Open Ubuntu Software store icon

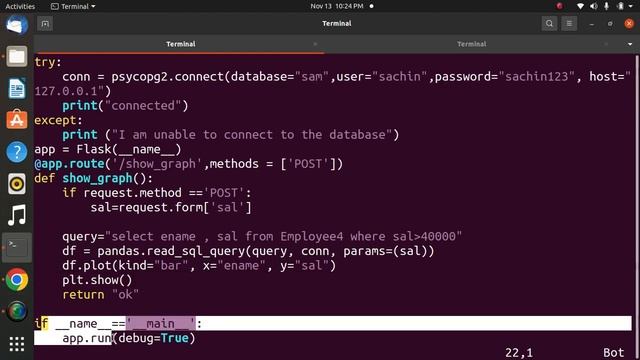pos(17,120)
